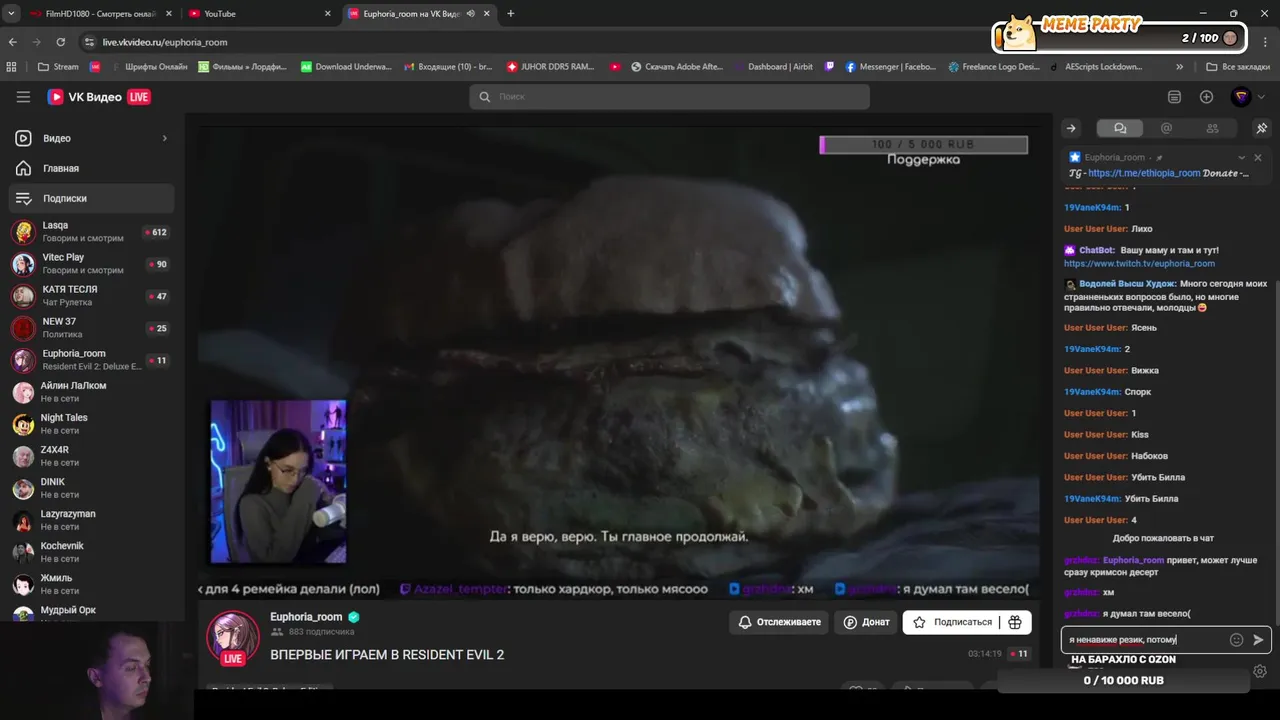The width and height of the screenshot is (1280, 720).
Task: Click the streamer webcam overlay
Action: coord(278,482)
